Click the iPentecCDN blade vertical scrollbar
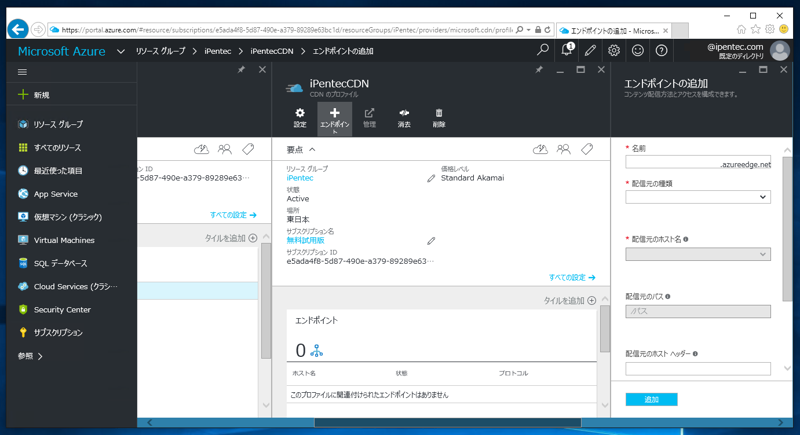The height and width of the screenshot is (435, 800). [x=605, y=329]
